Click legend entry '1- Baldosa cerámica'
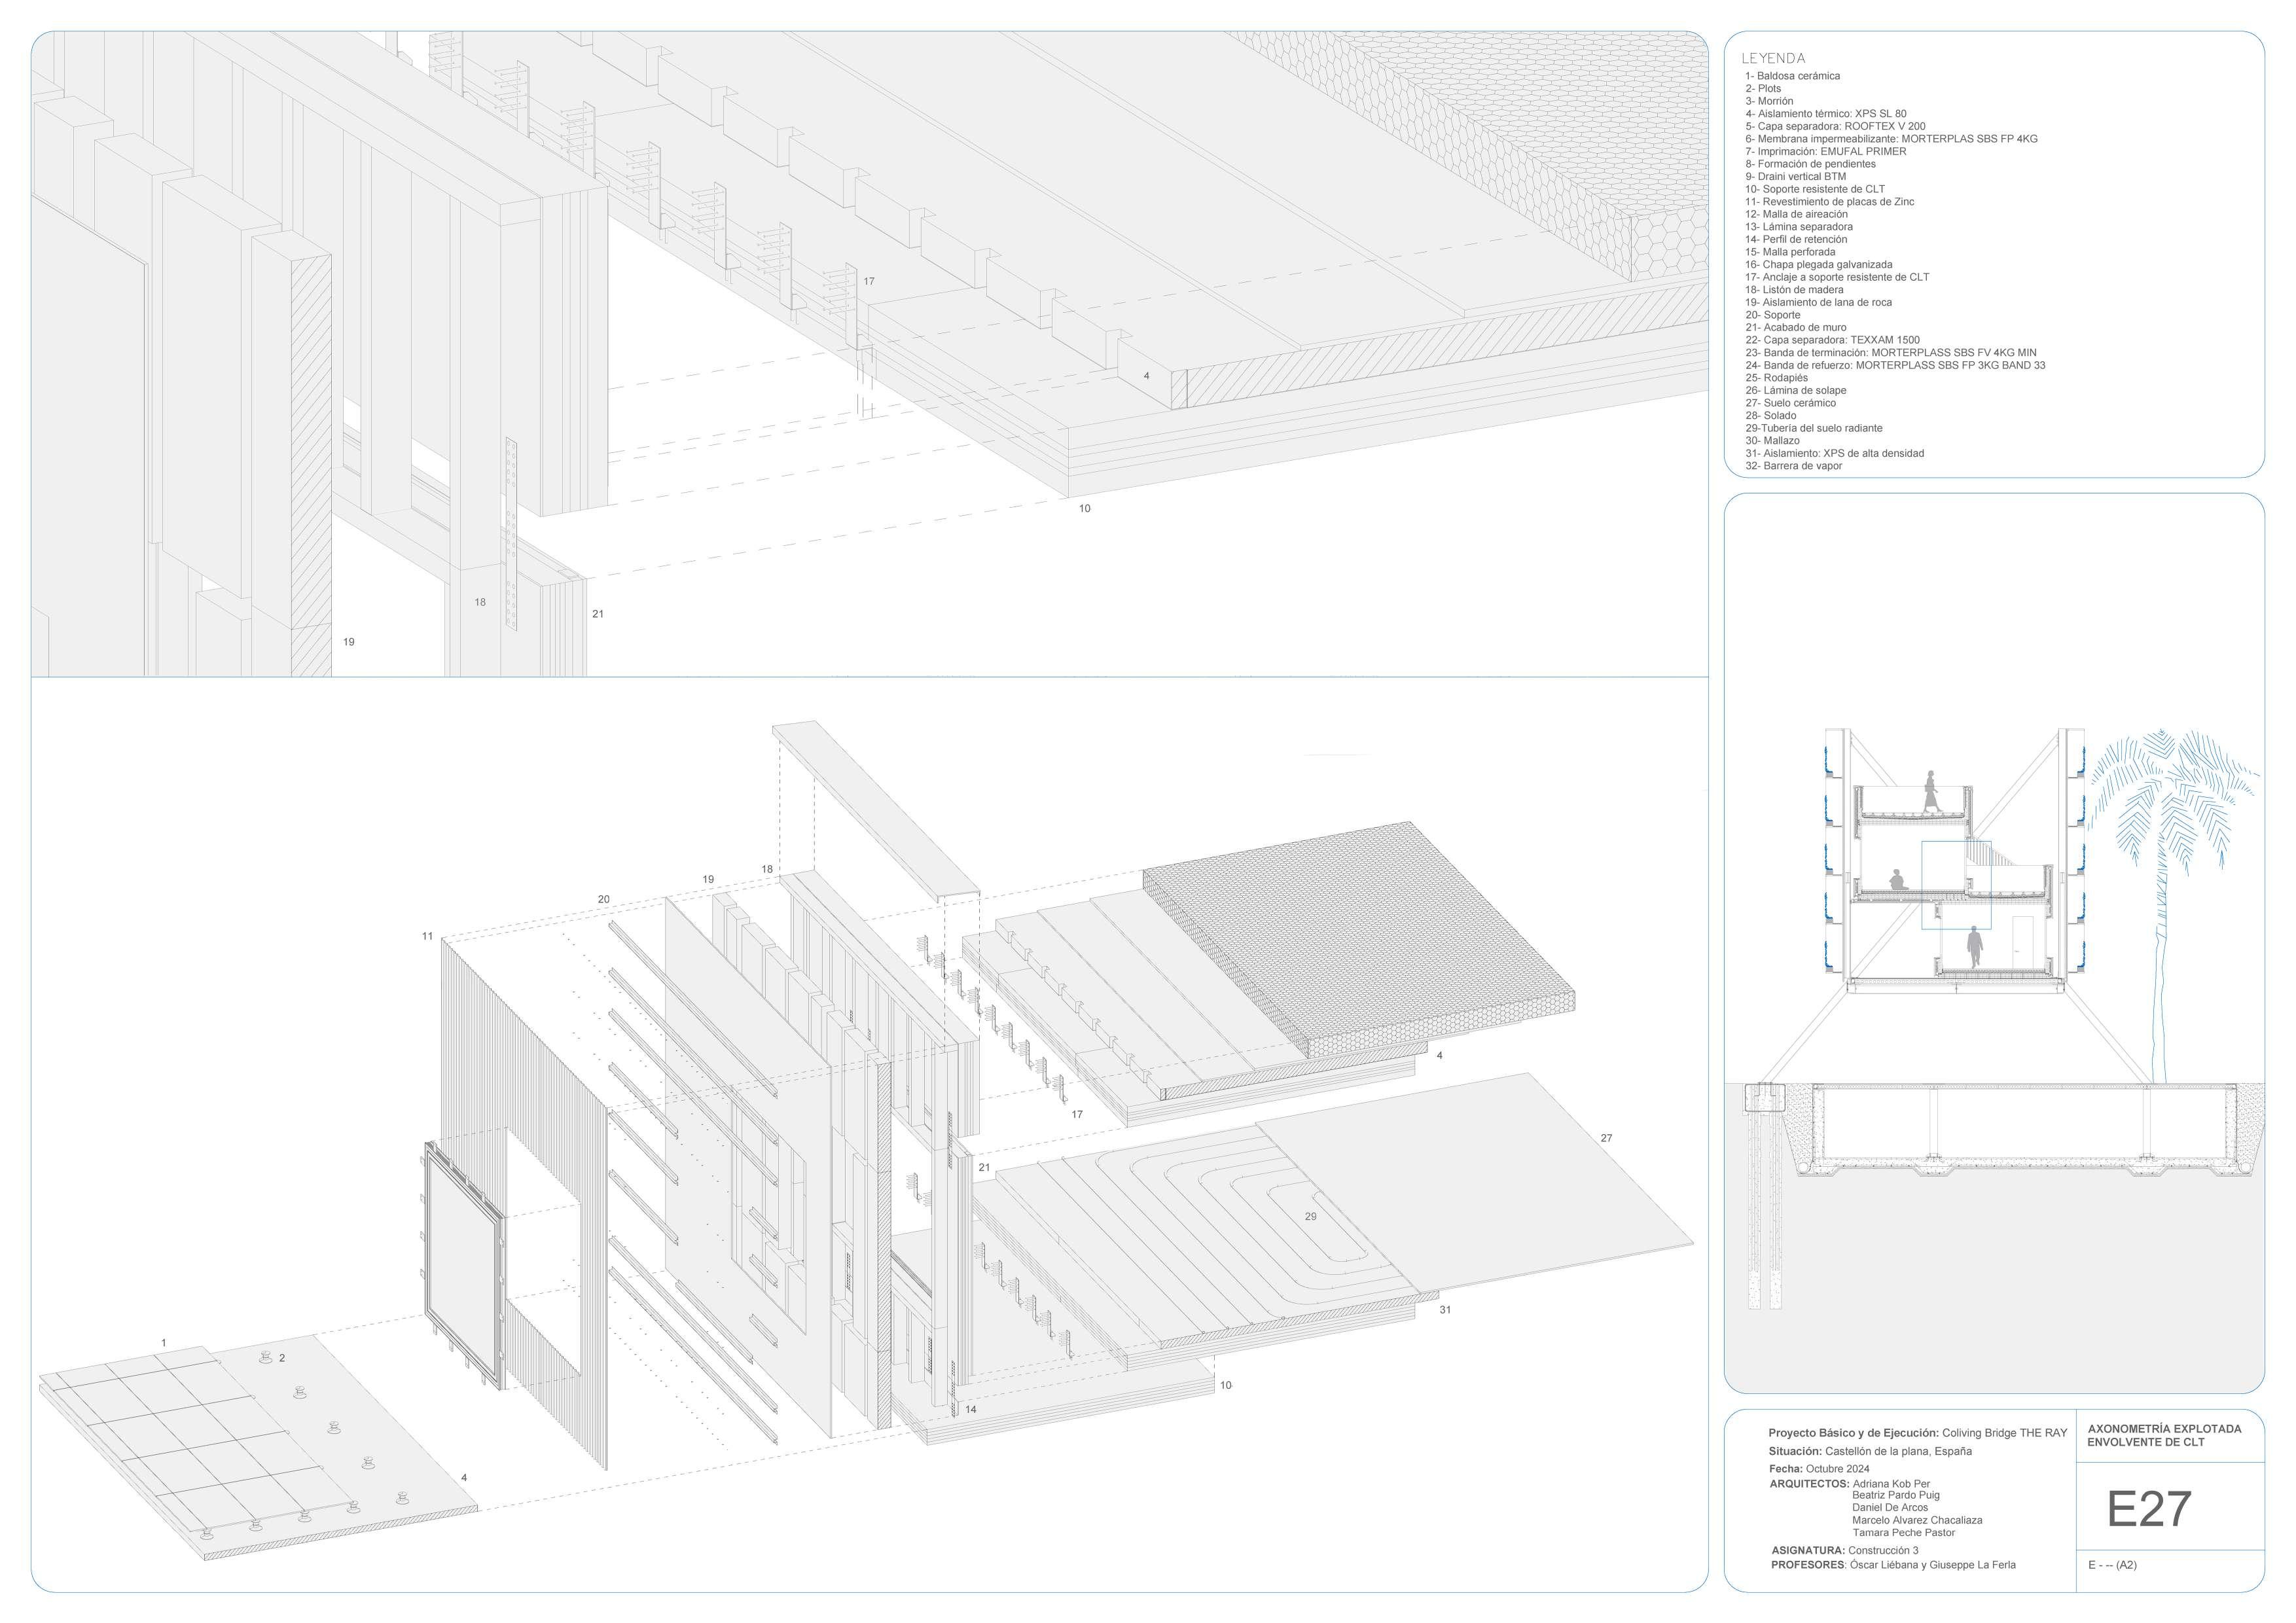The height and width of the screenshot is (1623, 2296). pos(1792,76)
